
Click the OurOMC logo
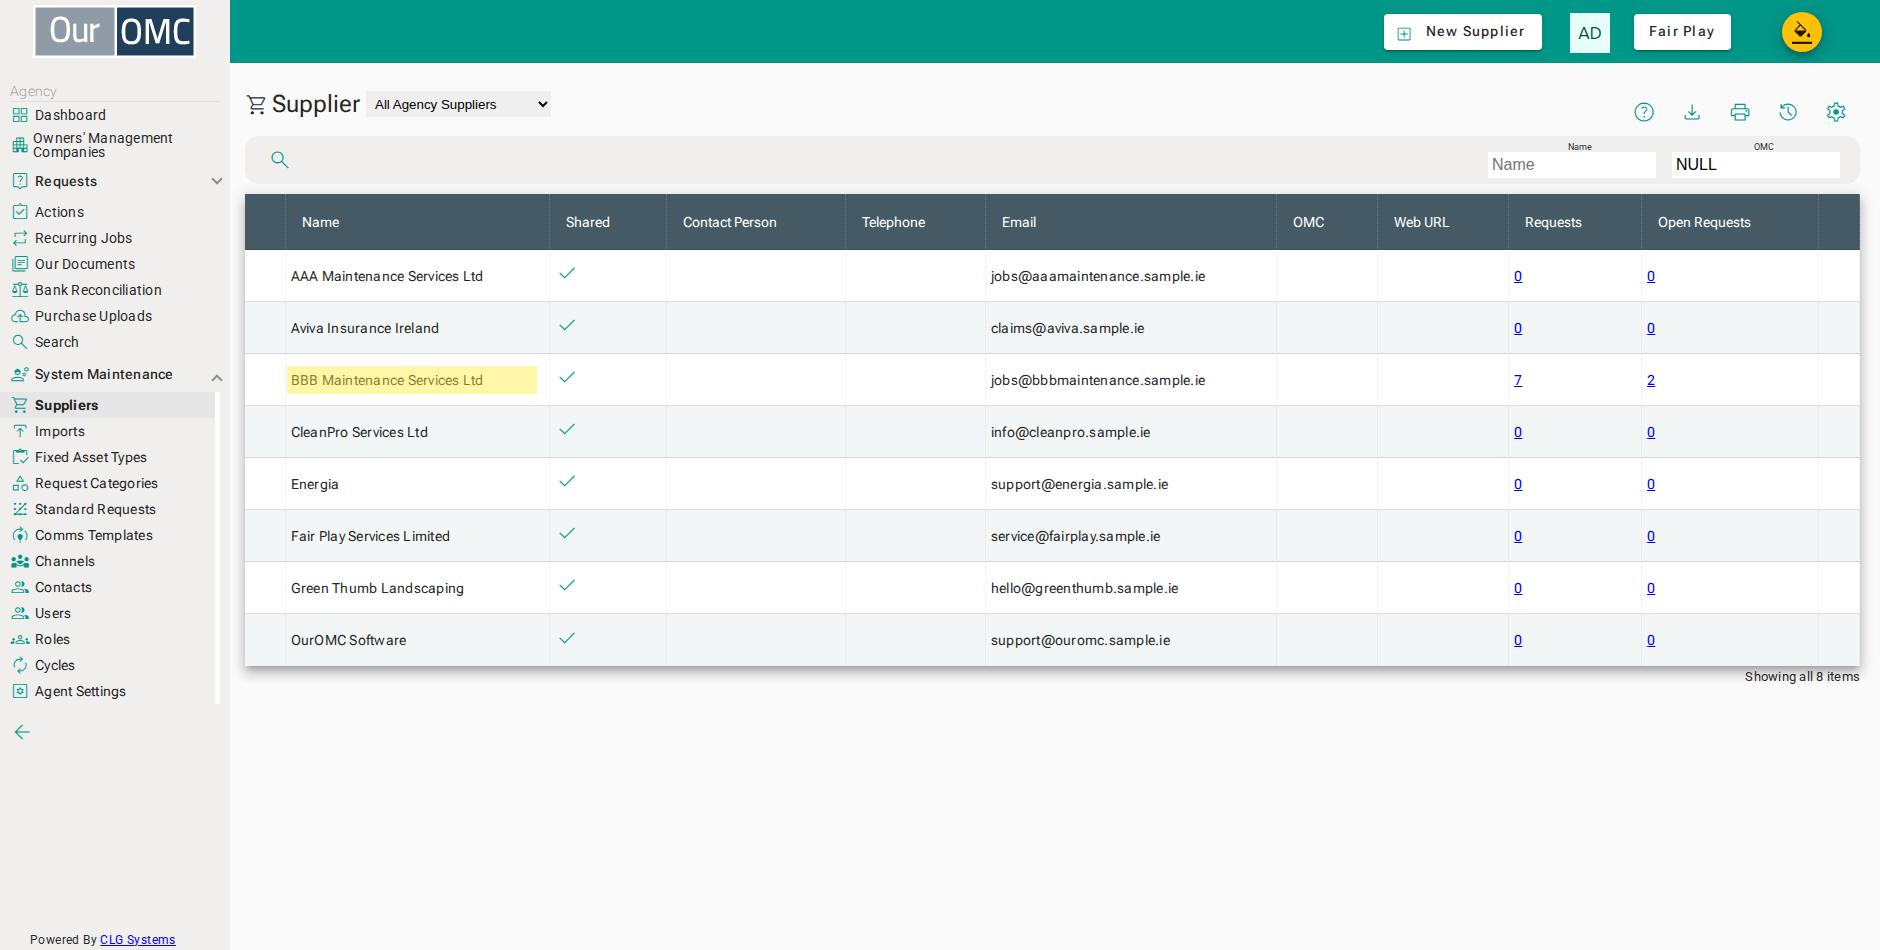click(115, 32)
